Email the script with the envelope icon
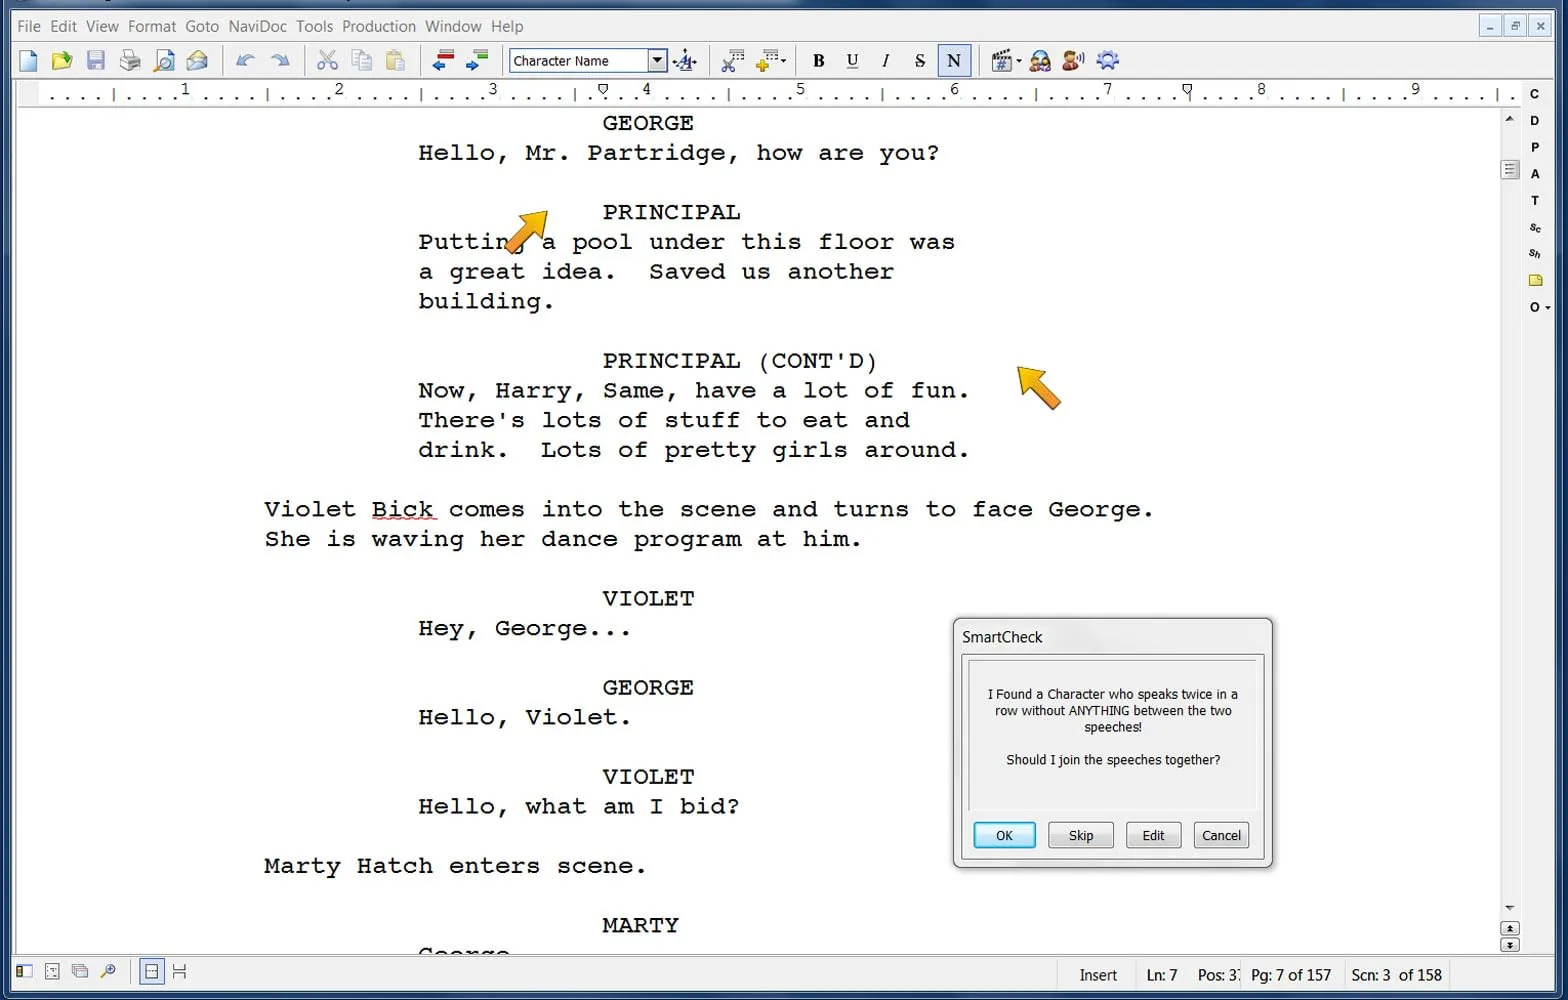Screen dimensions: 1568x1000 (x=198, y=61)
